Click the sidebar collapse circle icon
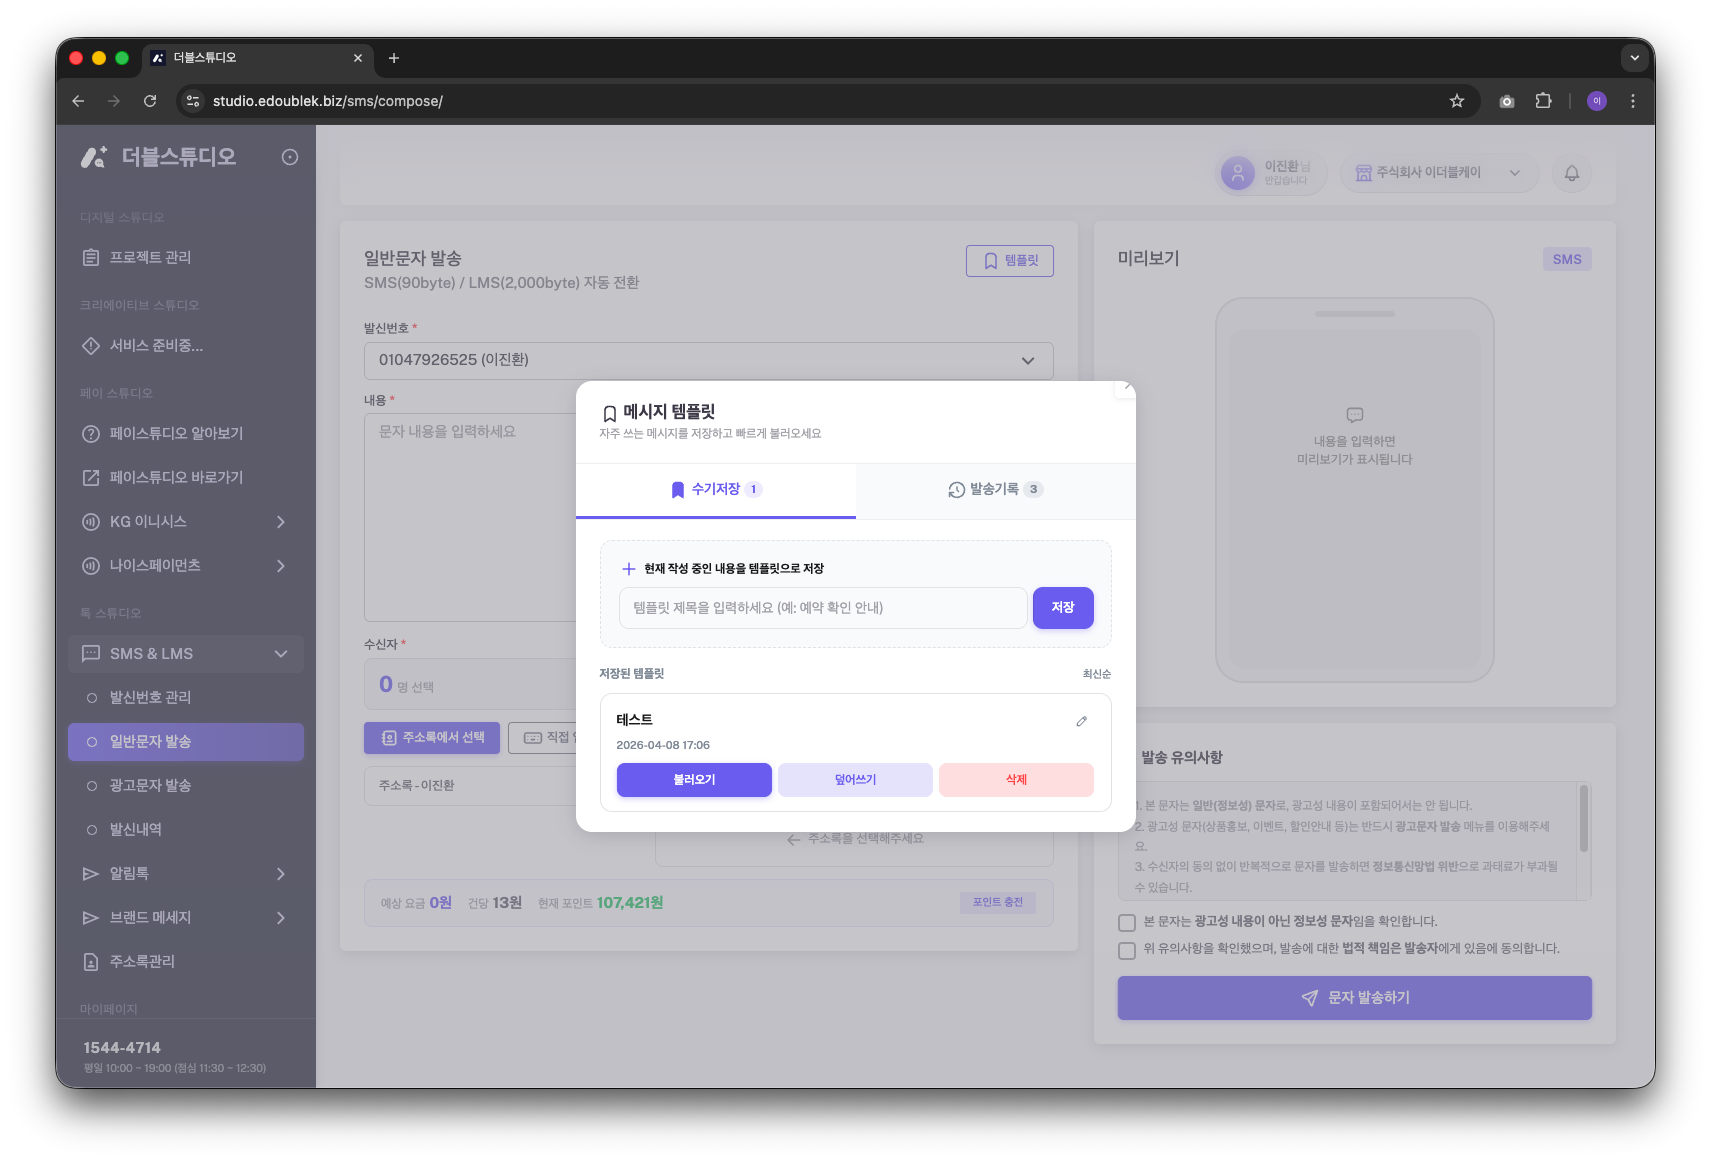The width and height of the screenshot is (1711, 1162). tap(290, 157)
